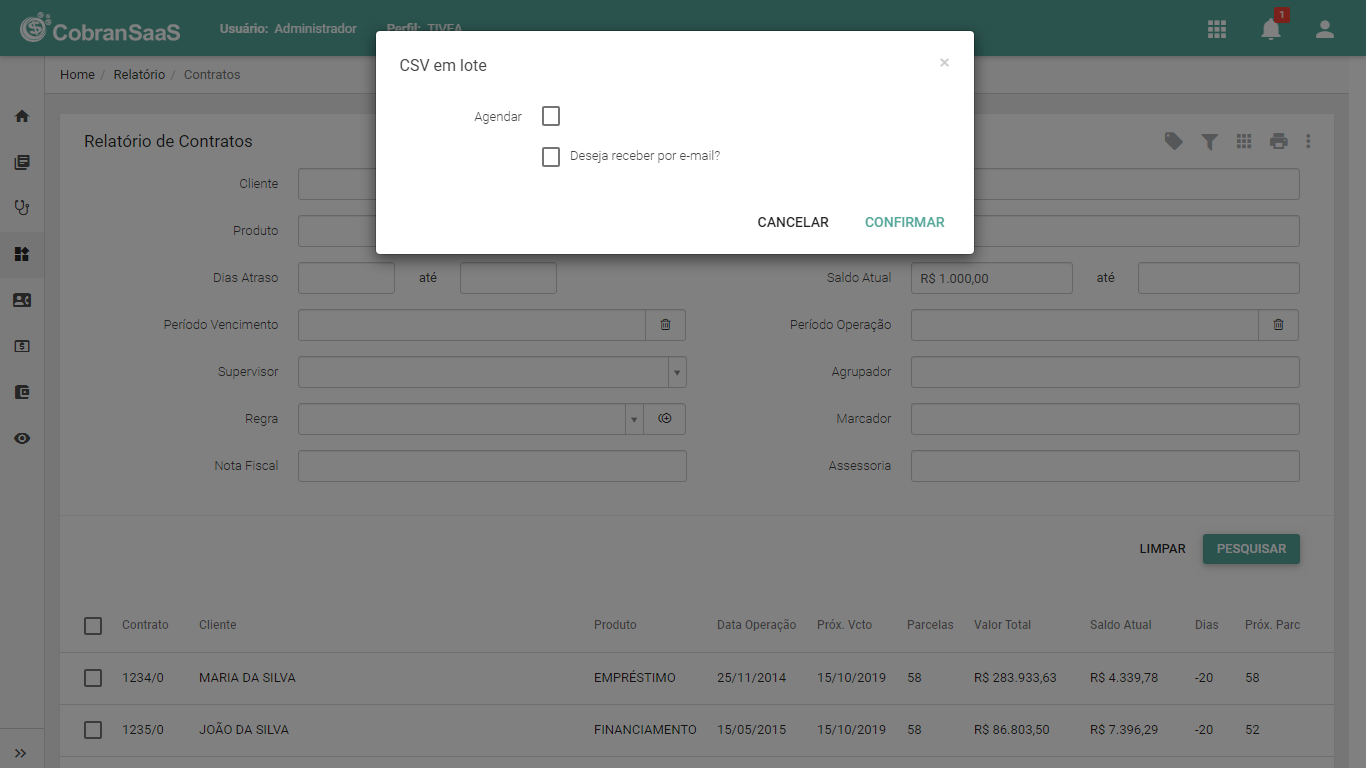The image size is (1366, 768).
Task: Click parcelas 58 in MARIA DA SILVA row
Action: coord(914,678)
